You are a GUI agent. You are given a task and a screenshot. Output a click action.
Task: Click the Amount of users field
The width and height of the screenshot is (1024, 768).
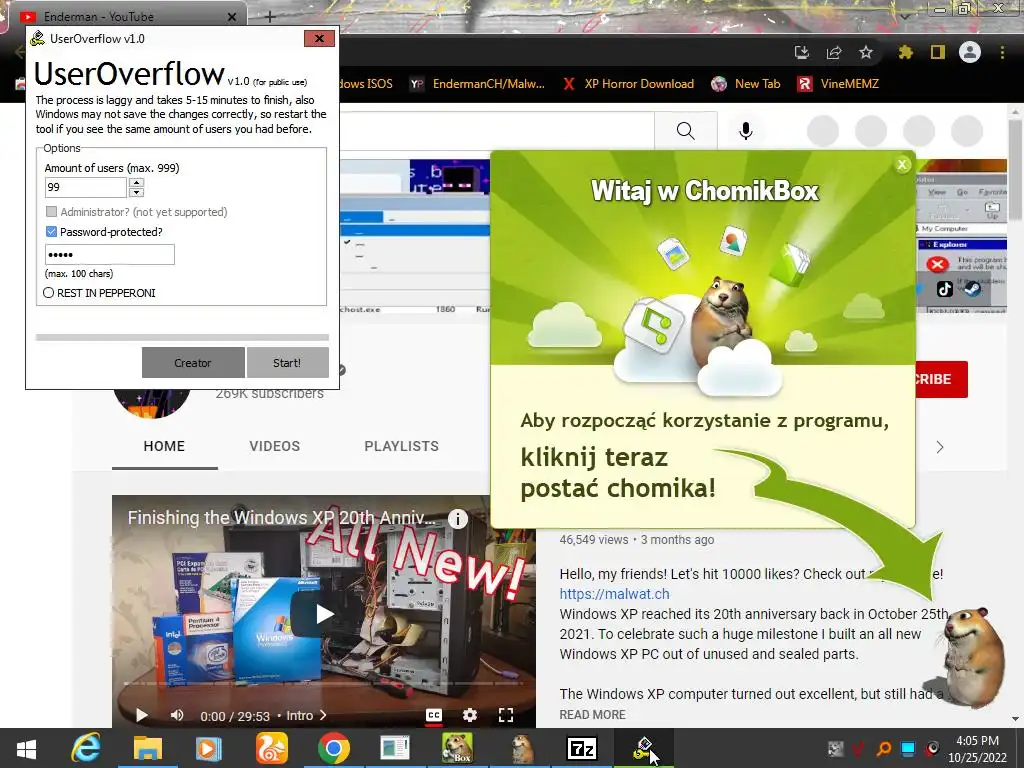(x=86, y=187)
